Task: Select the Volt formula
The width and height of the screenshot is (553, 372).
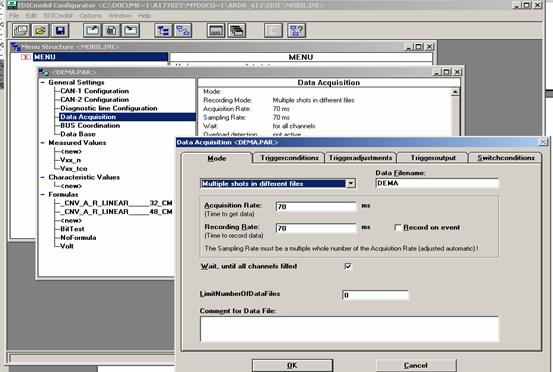Action: click(67, 246)
